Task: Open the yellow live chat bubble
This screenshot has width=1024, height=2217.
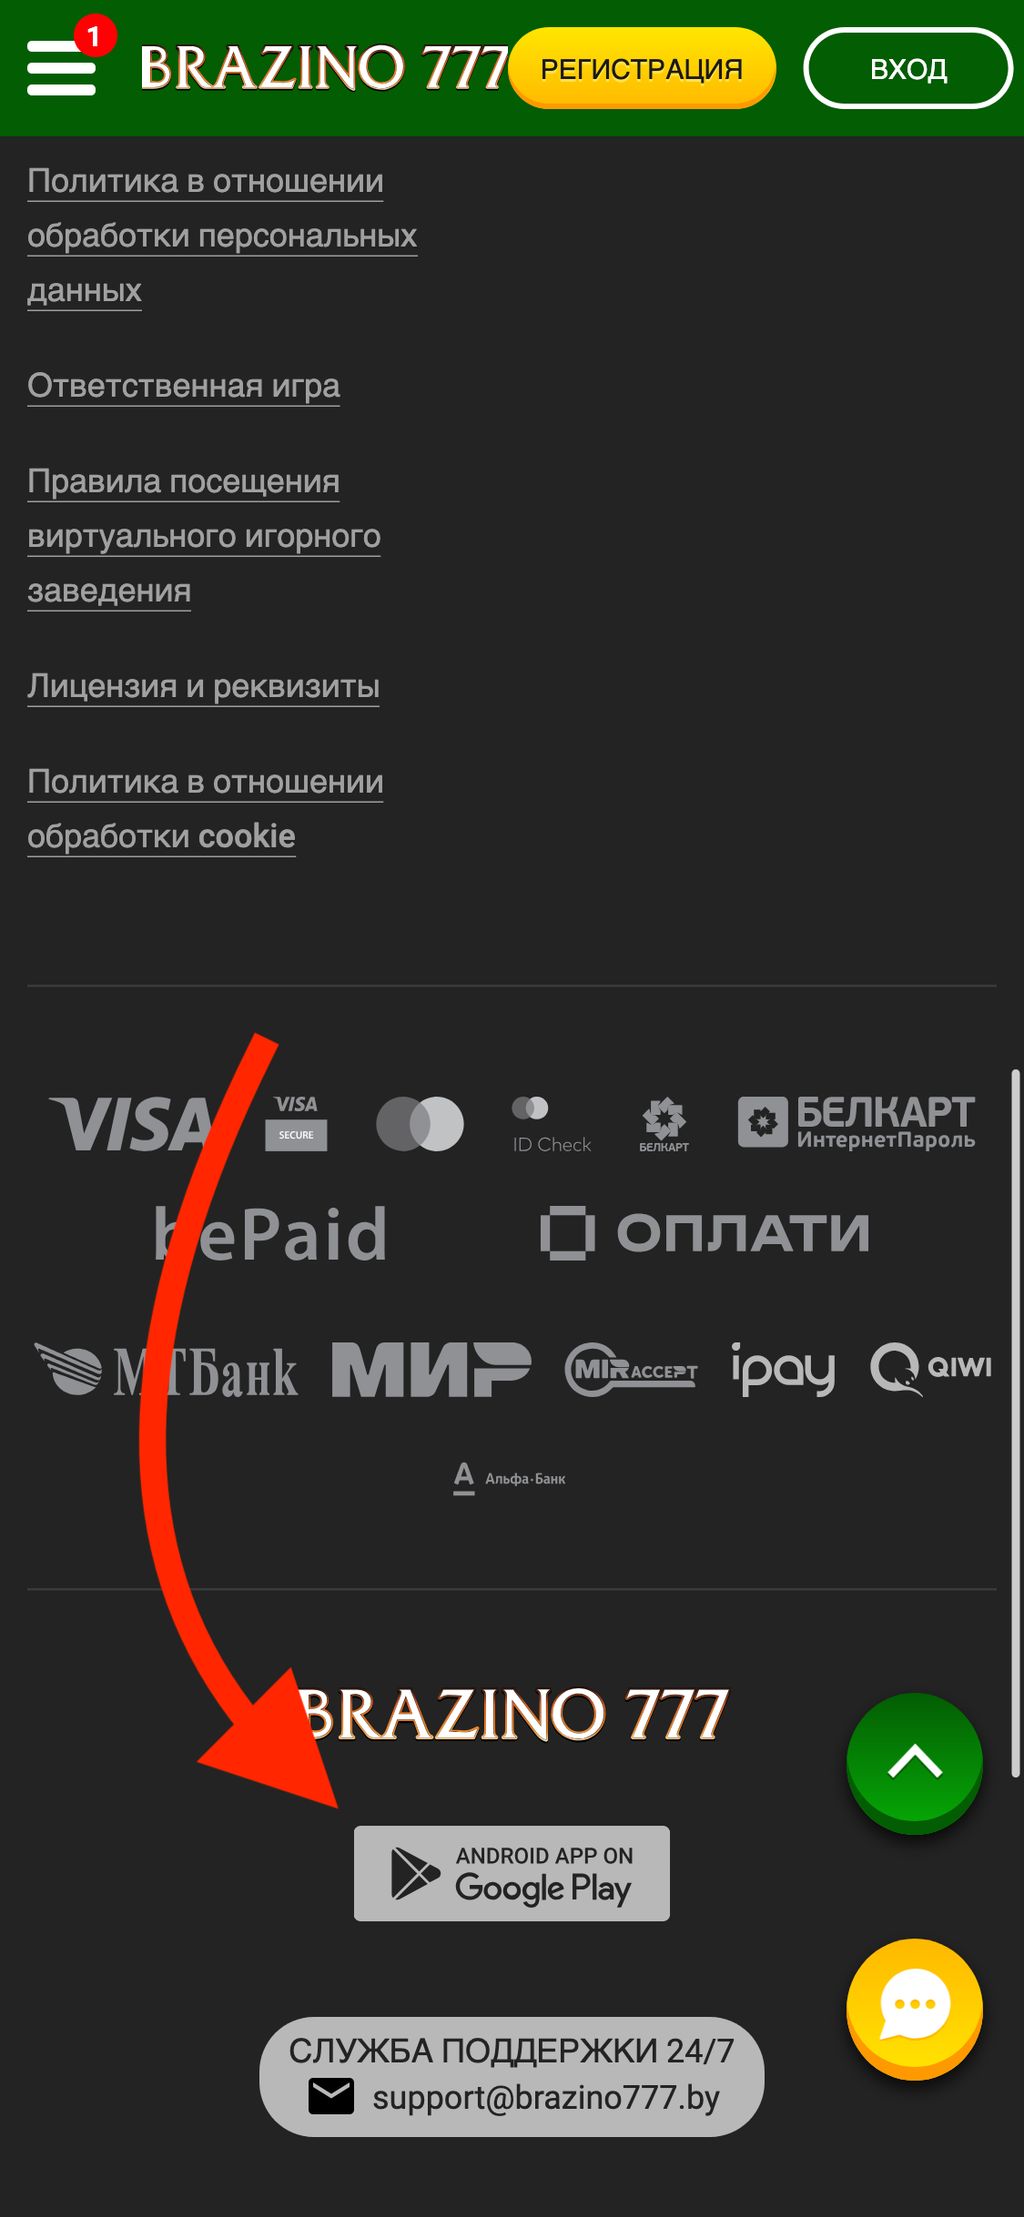Action: pyautogui.click(x=914, y=2008)
